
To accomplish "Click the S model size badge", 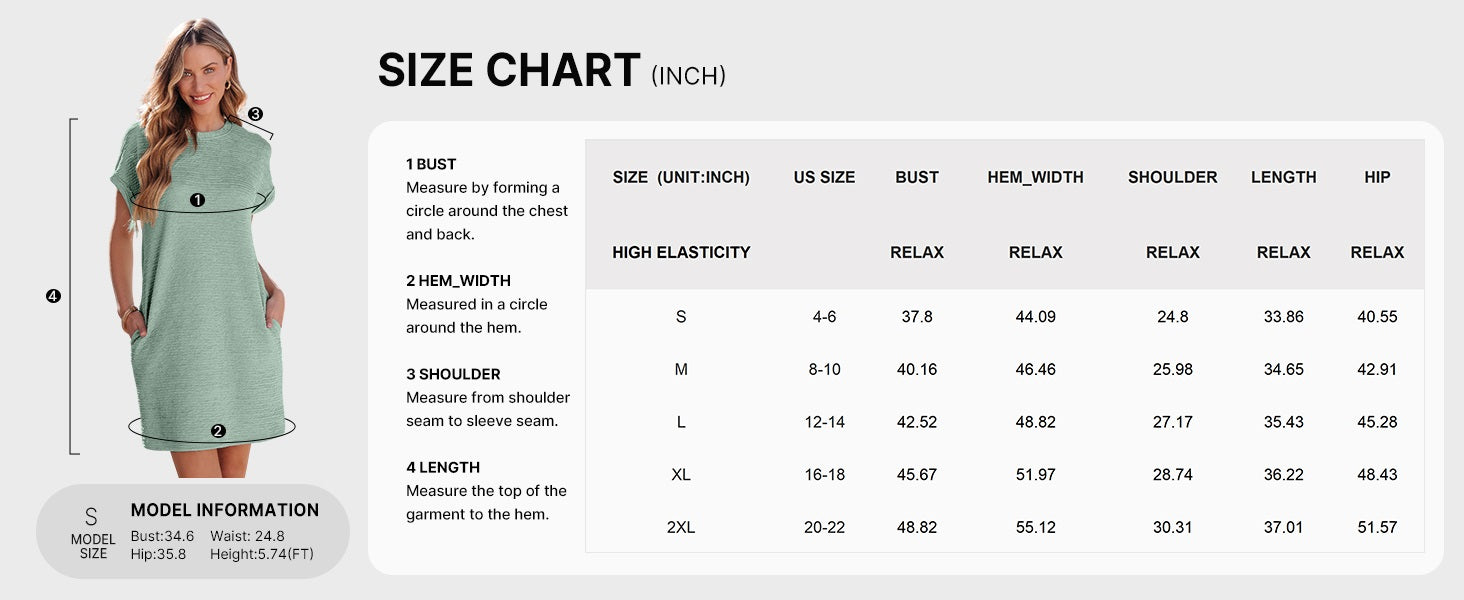I will [x=91, y=530].
